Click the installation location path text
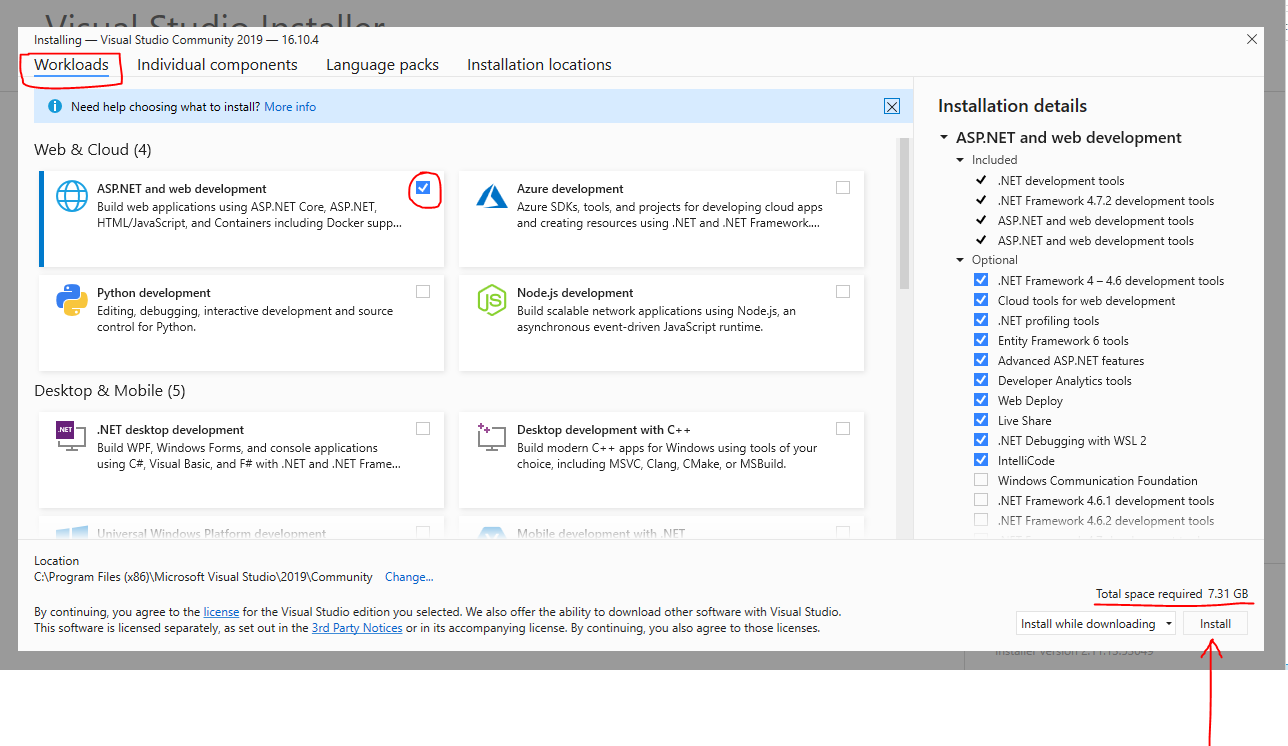This screenshot has height=746, width=1288. (203, 577)
